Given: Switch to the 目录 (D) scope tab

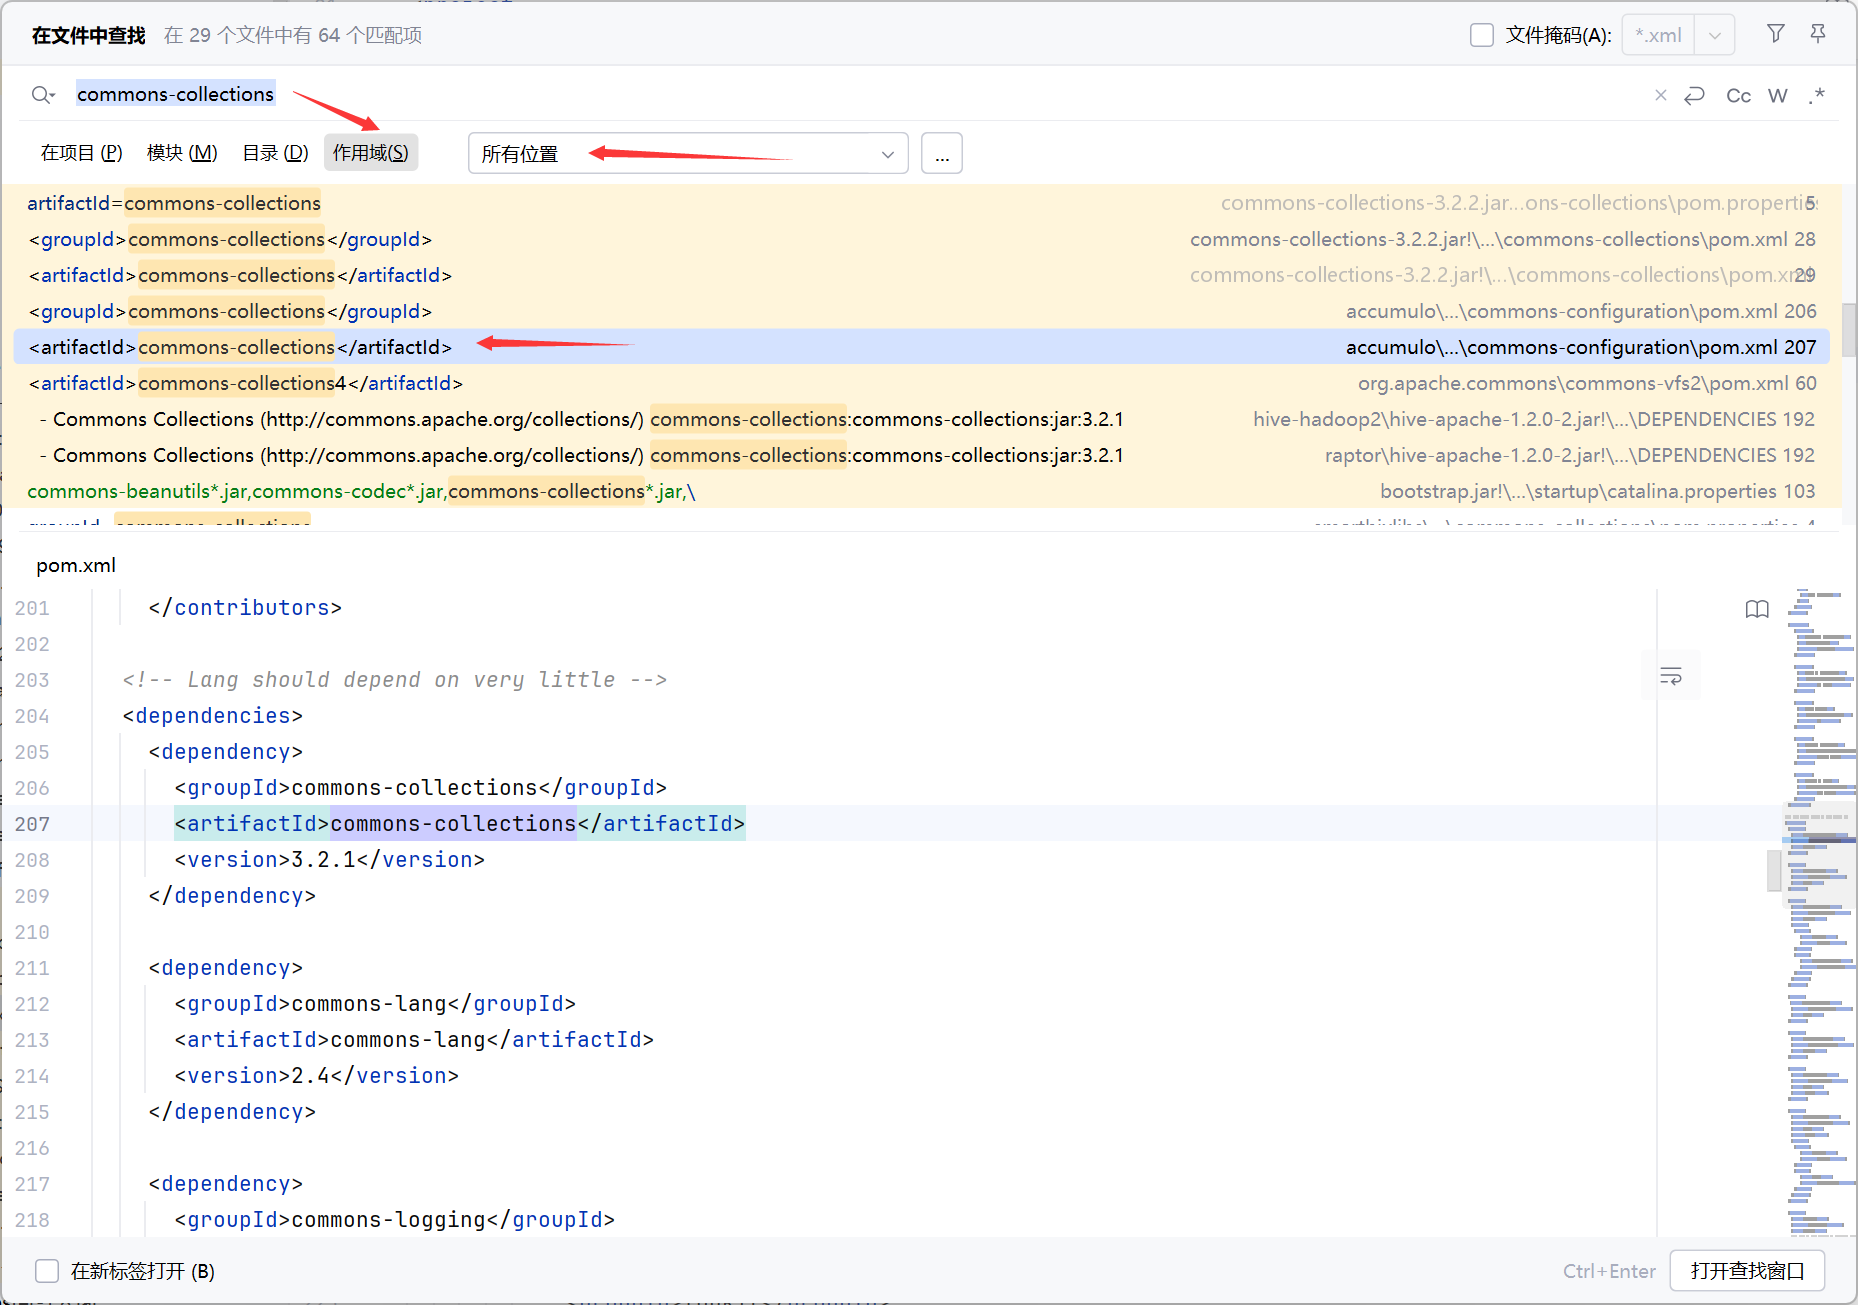Looking at the screenshot, I should (x=275, y=153).
